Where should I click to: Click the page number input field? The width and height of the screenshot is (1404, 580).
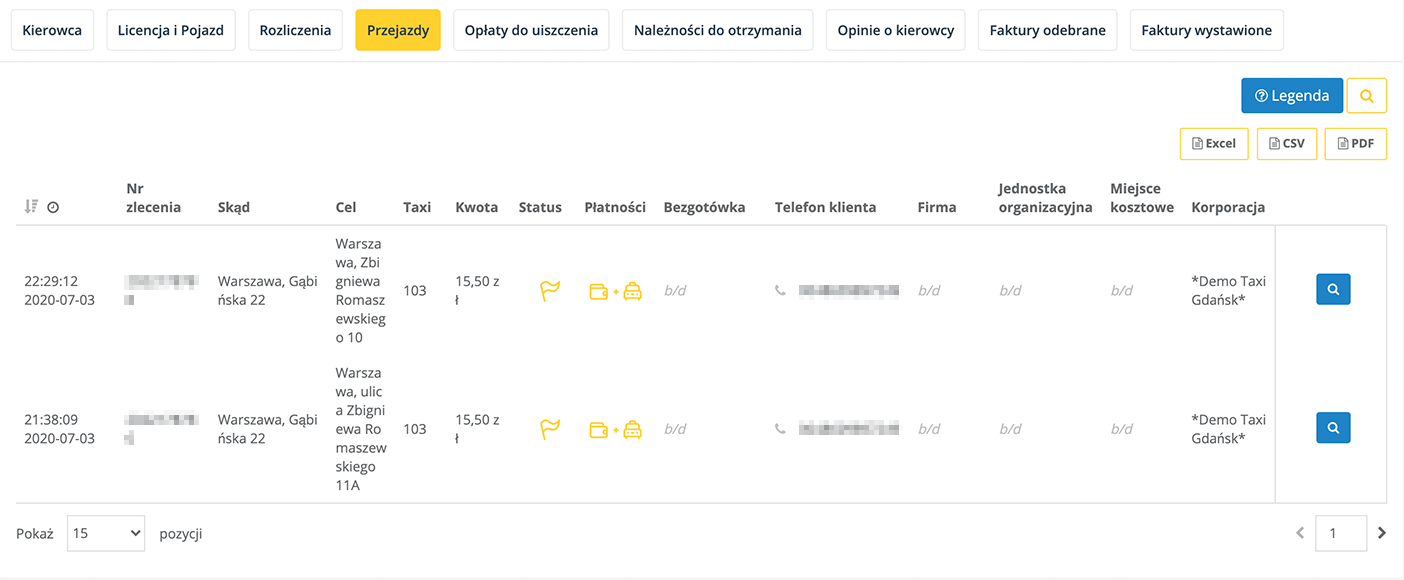click(1341, 533)
